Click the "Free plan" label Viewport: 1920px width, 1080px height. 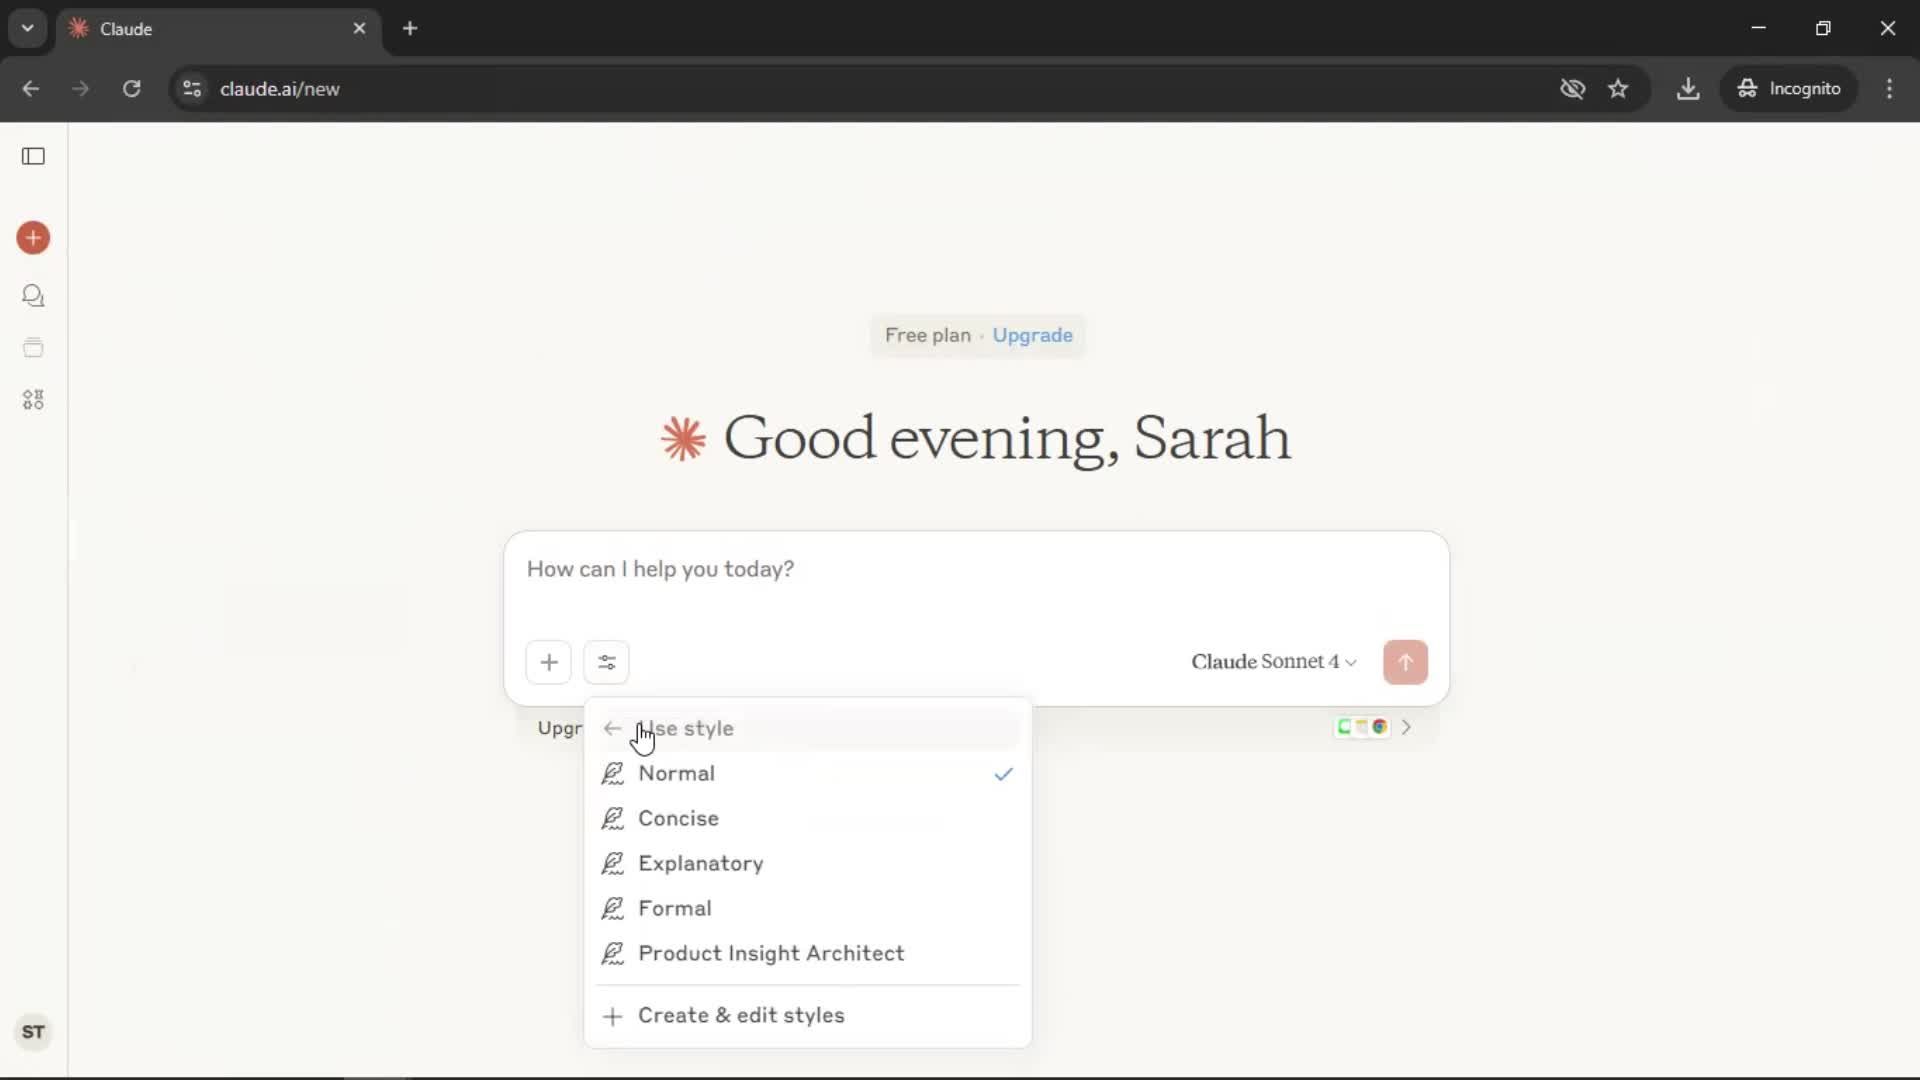(927, 336)
